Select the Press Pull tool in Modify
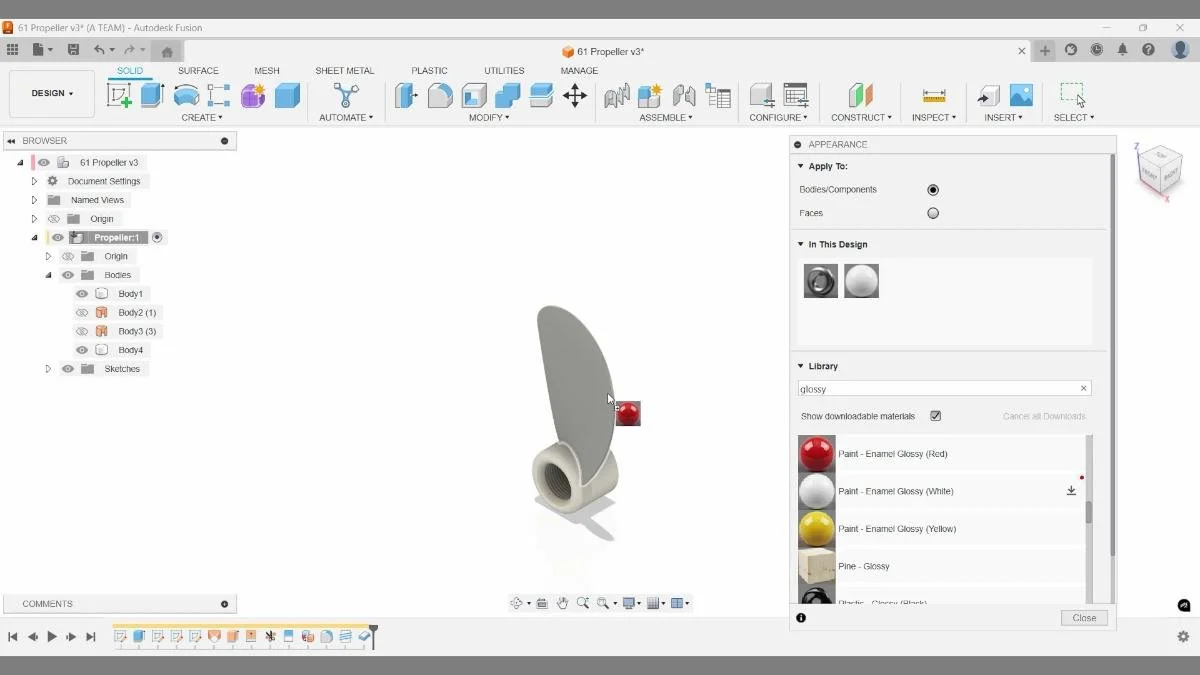1200x675 pixels. click(x=406, y=96)
